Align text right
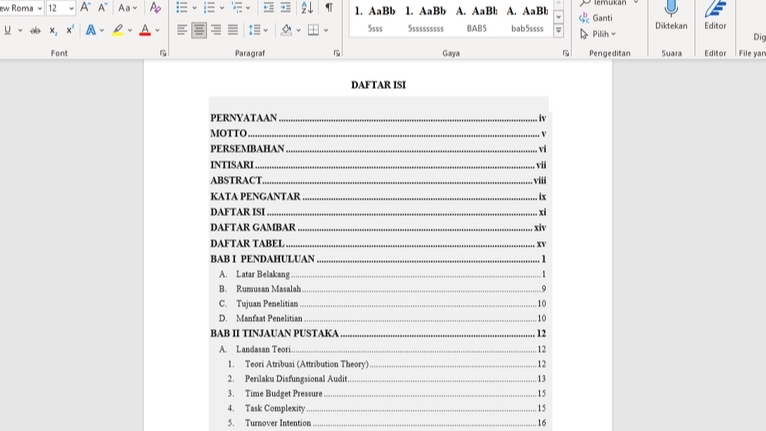The height and width of the screenshot is (431, 766). [216, 30]
